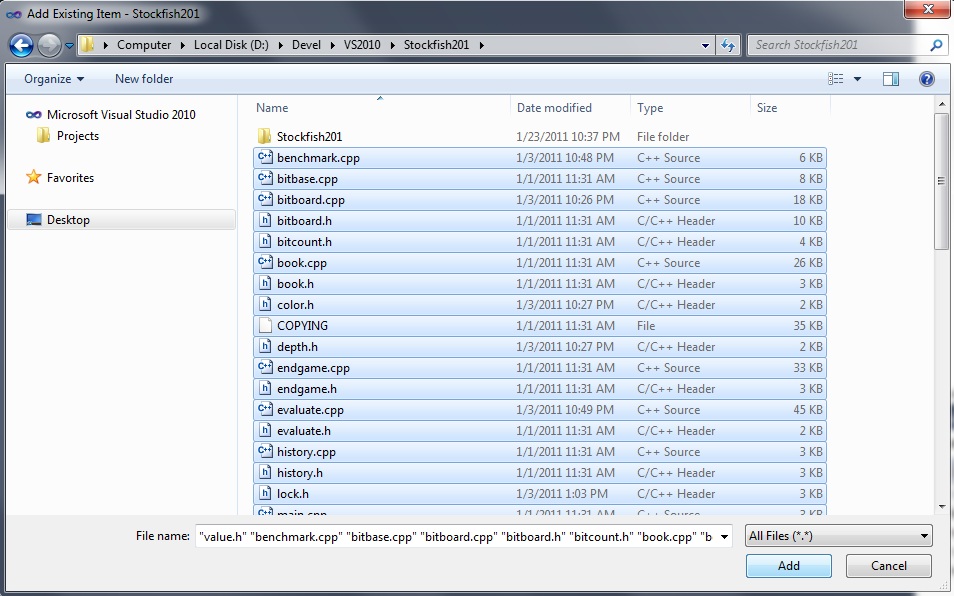
Task: Open the All Files (*.*) filter dropdown
Action: 838,536
